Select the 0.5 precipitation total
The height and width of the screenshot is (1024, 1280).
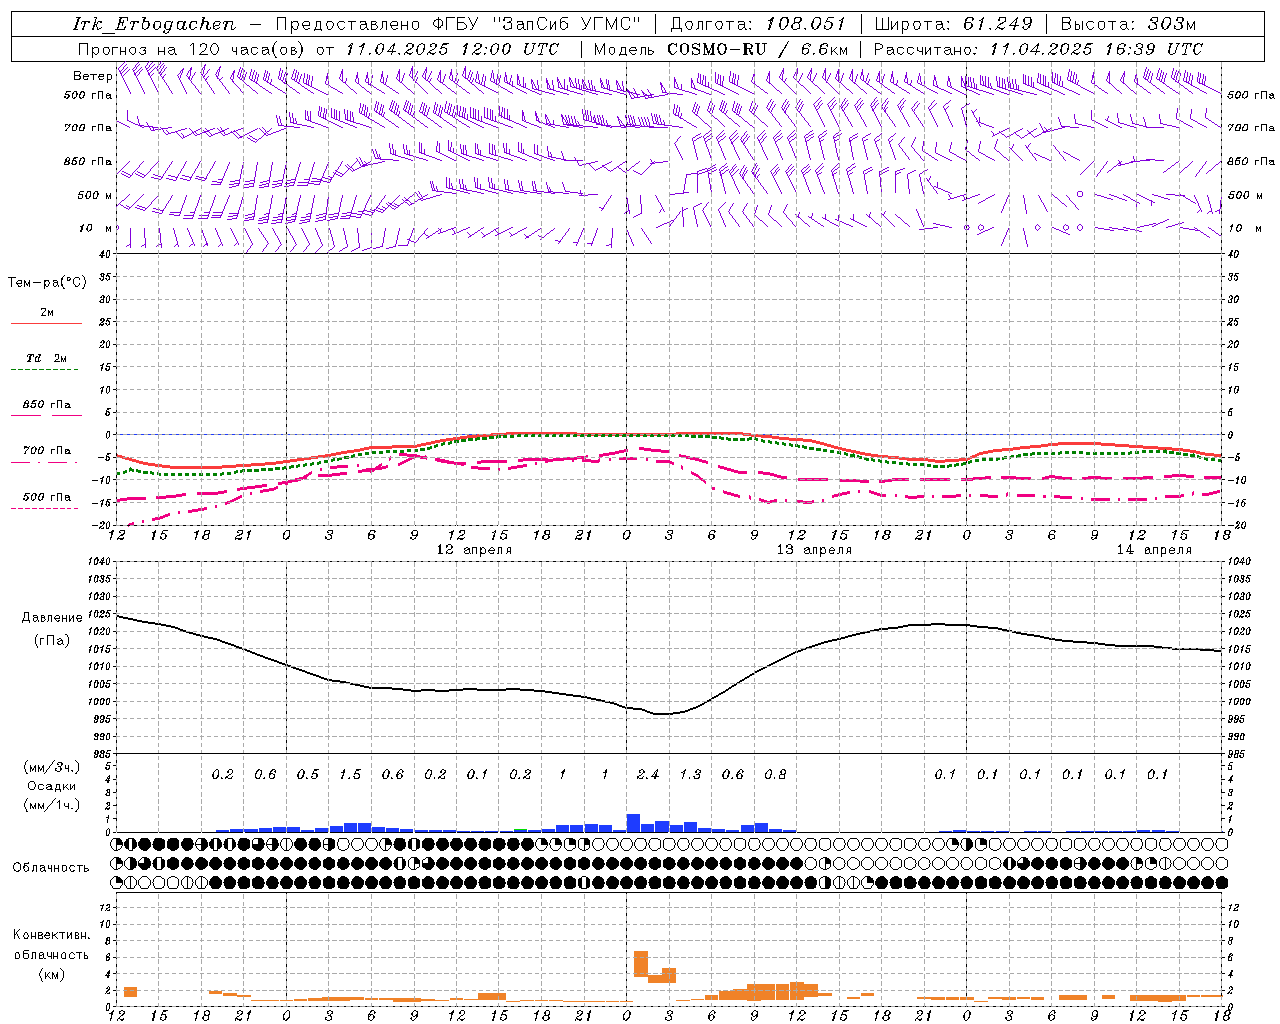308,774
